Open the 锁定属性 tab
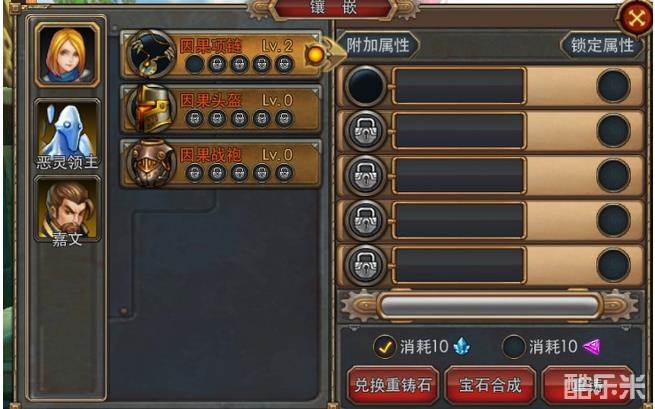Screen dimensions: 655x409 (602, 45)
